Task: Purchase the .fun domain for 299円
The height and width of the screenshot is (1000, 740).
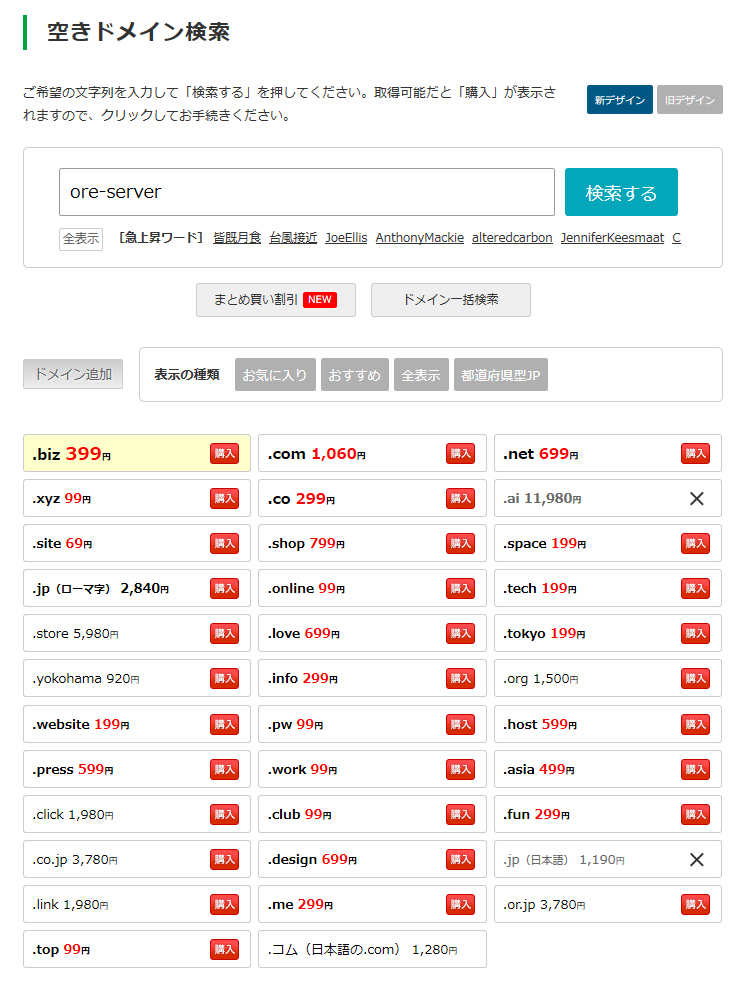Action: (x=695, y=814)
